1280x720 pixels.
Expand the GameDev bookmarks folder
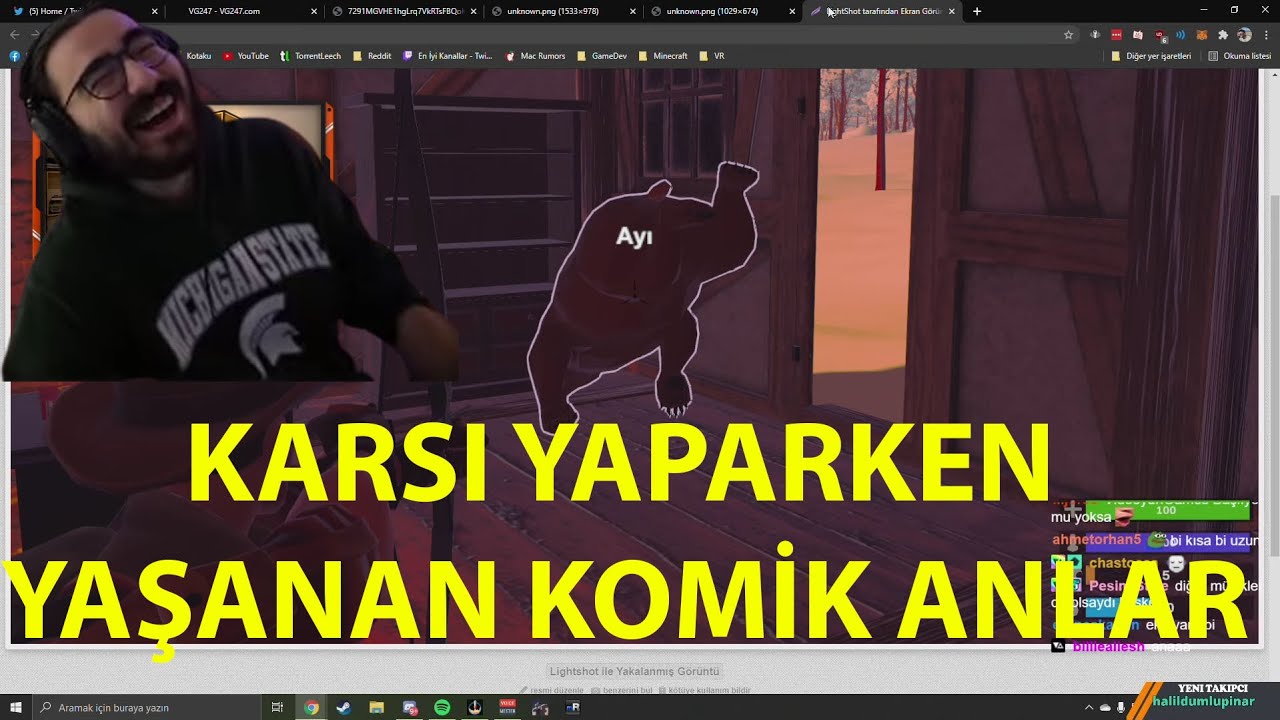602,56
